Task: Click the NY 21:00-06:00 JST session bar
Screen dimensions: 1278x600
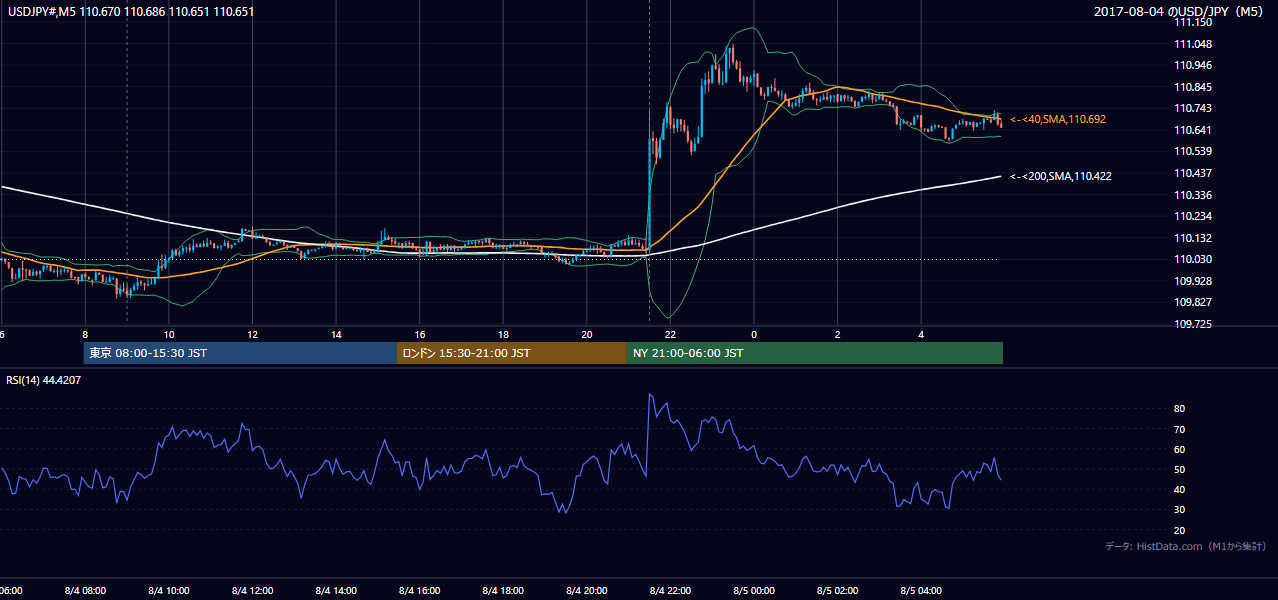Action: (815, 353)
